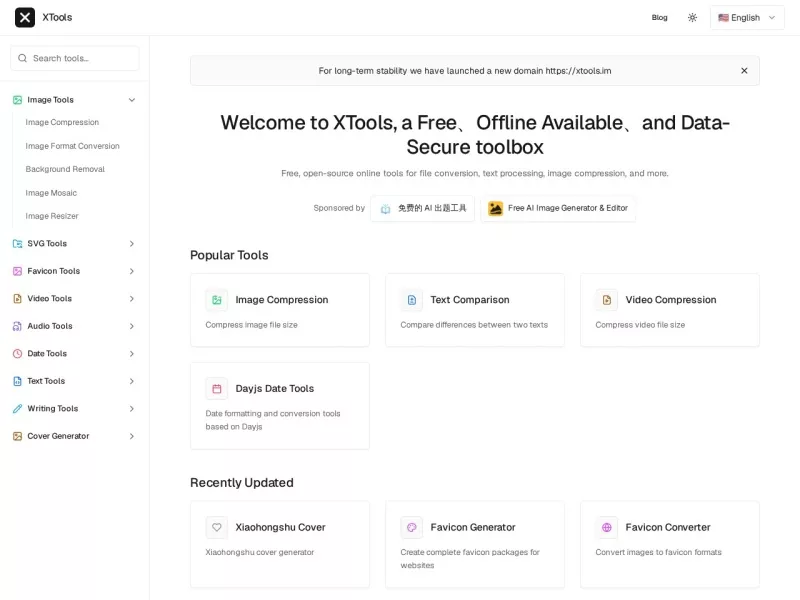
Task: Click the Favicon Converter globe icon
Action: tap(607, 528)
